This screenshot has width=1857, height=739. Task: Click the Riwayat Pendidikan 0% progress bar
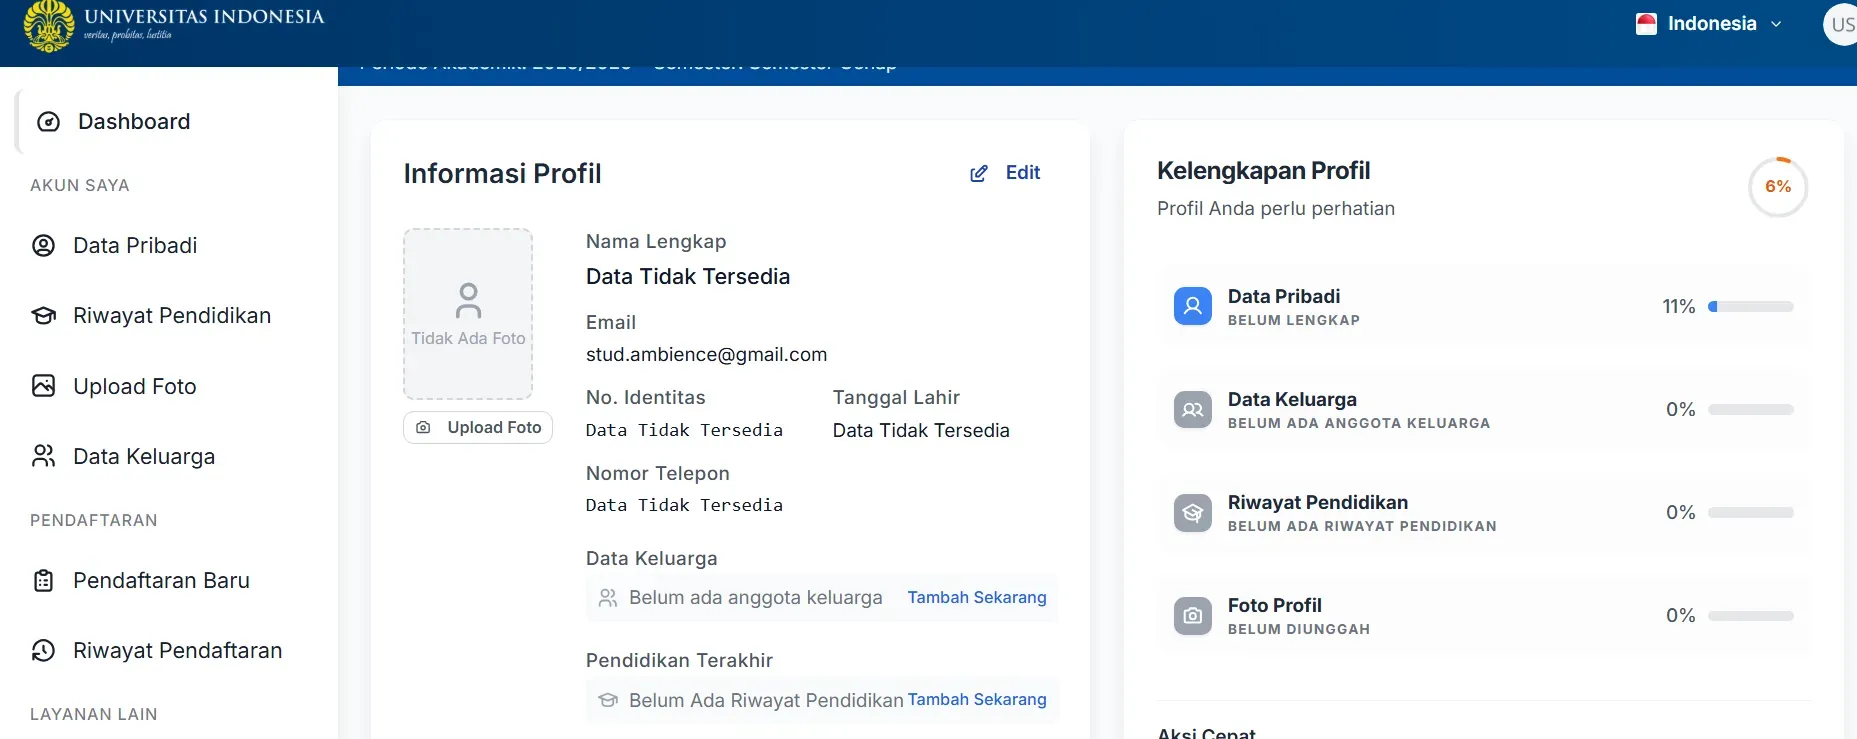click(x=1751, y=513)
